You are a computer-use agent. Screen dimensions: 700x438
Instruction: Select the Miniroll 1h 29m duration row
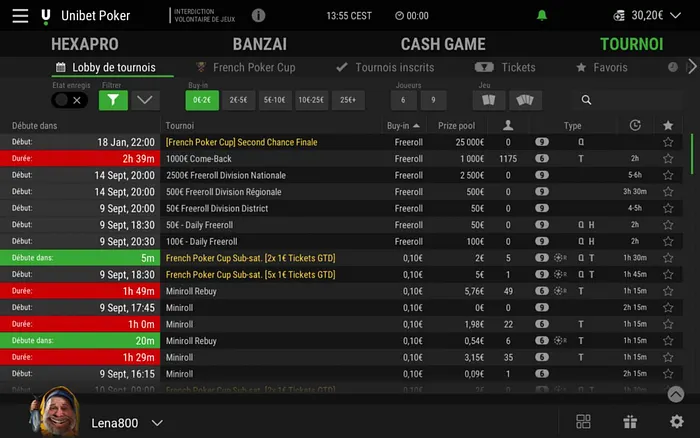pos(341,357)
